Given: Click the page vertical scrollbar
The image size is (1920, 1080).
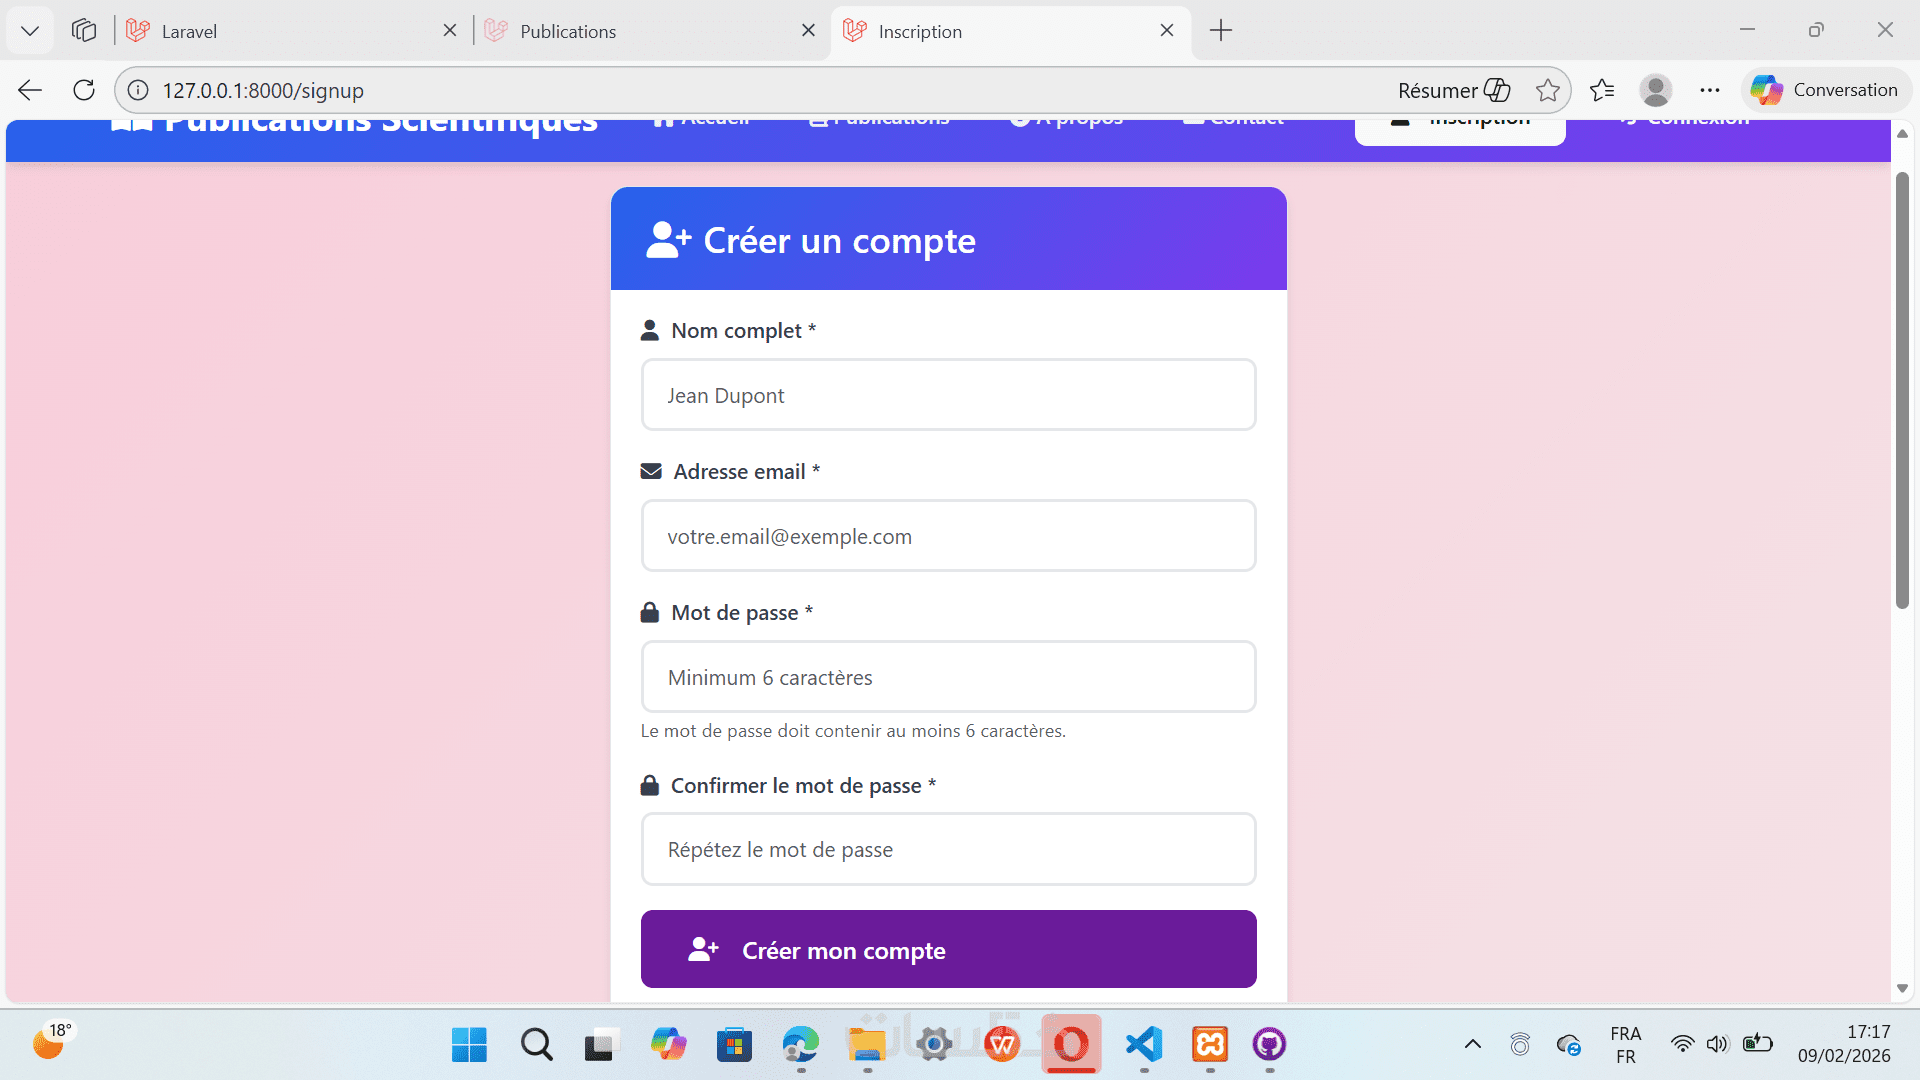Looking at the screenshot, I should (x=1902, y=390).
